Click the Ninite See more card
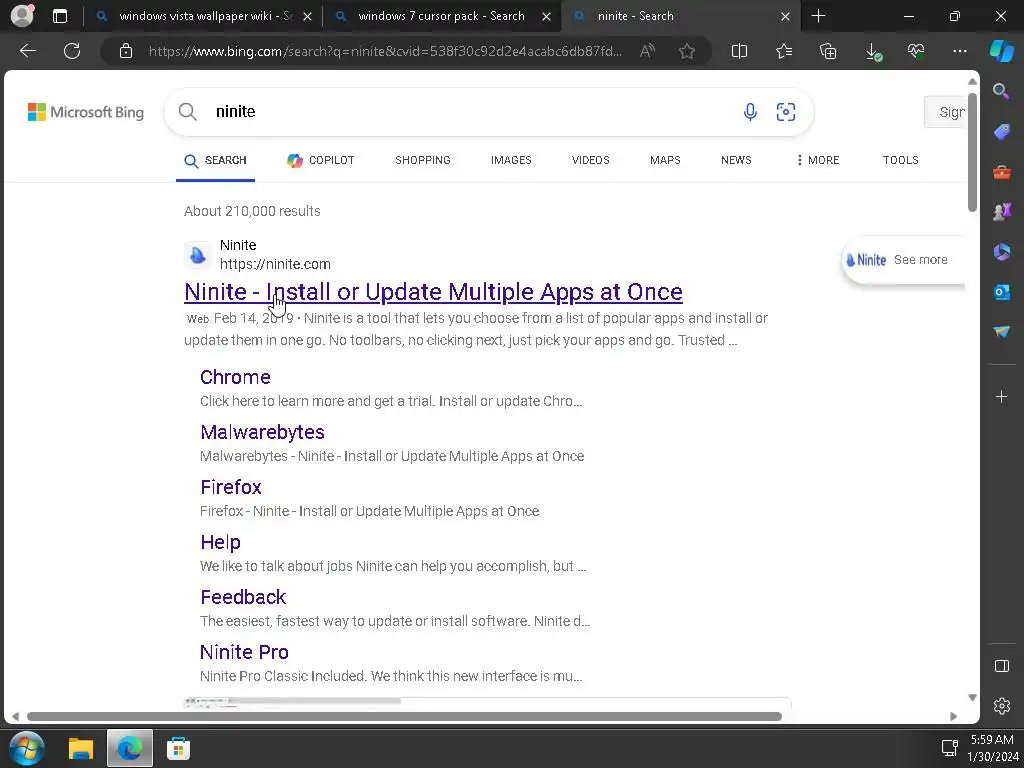The width and height of the screenshot is (1024, 768). tap(903, 260)
